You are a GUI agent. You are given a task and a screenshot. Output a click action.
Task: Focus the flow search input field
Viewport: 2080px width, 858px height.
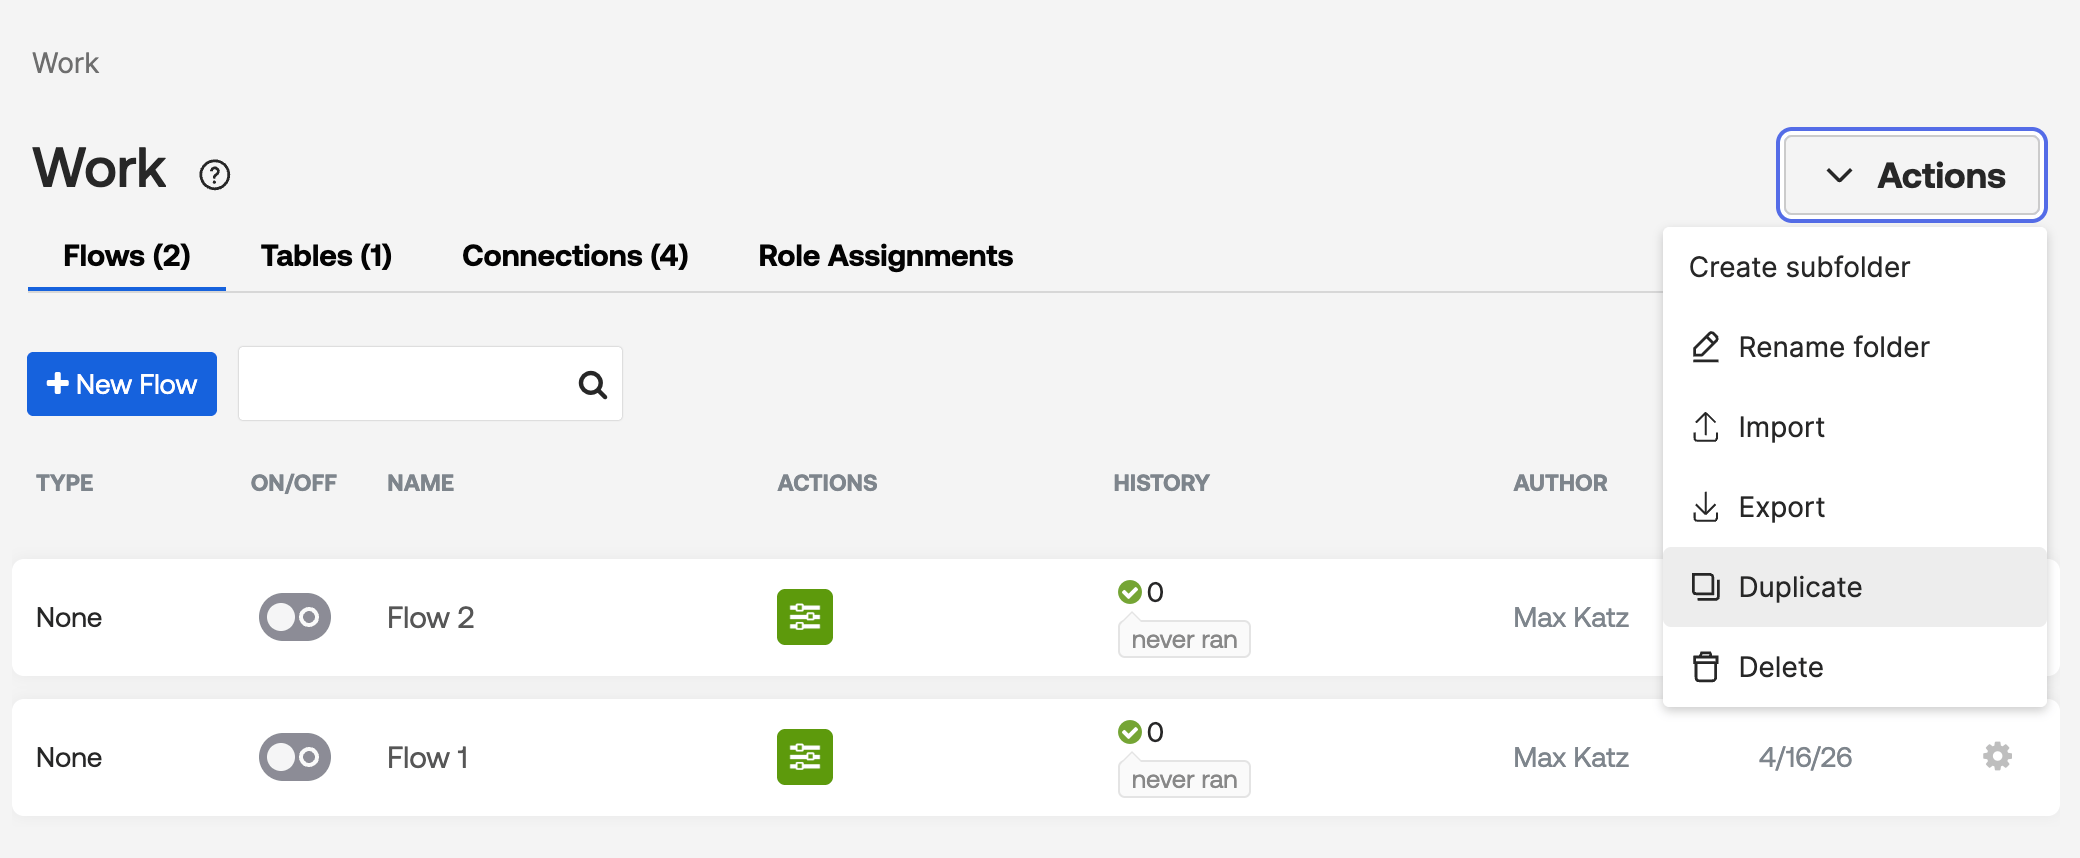click(430, 384)
